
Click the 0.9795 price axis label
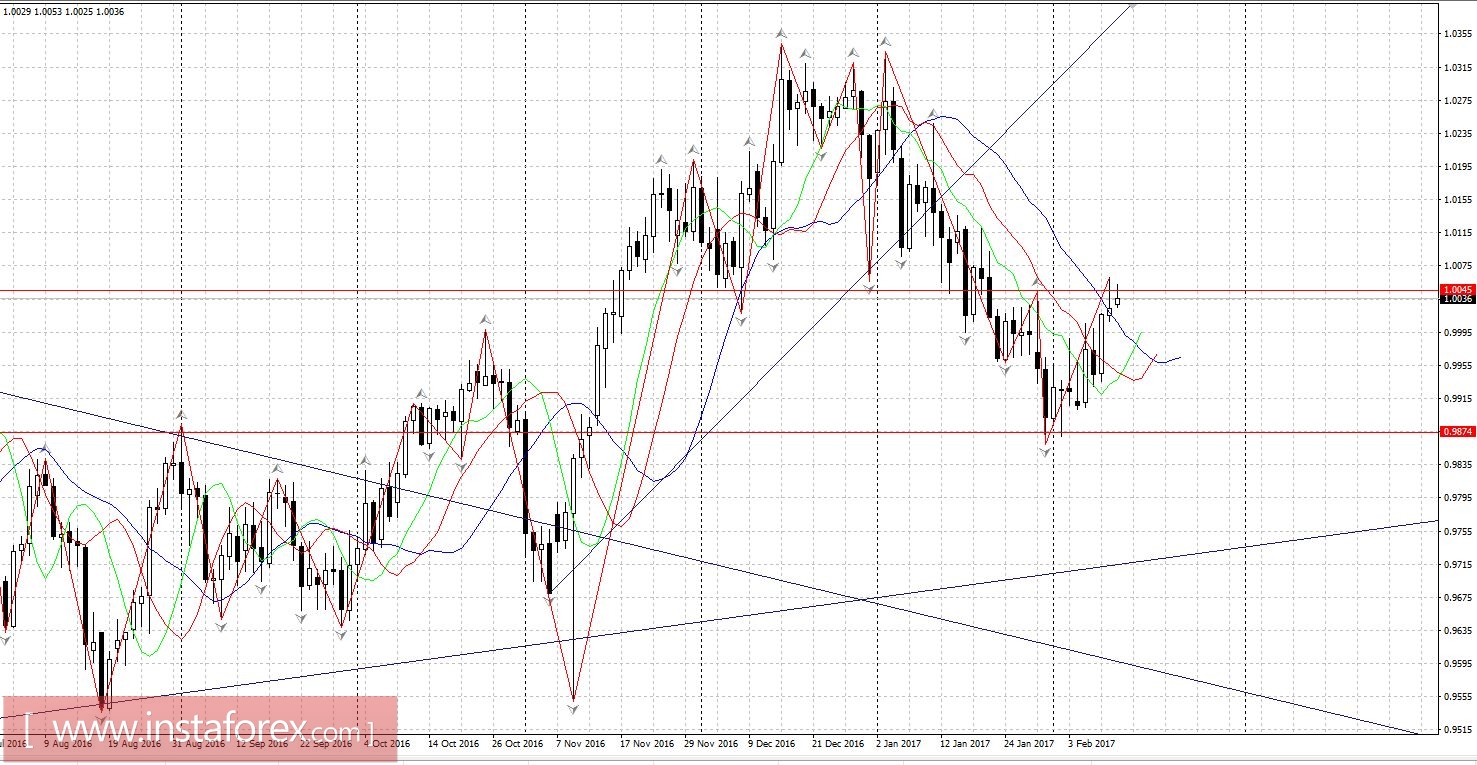(x=1457, y=498)
